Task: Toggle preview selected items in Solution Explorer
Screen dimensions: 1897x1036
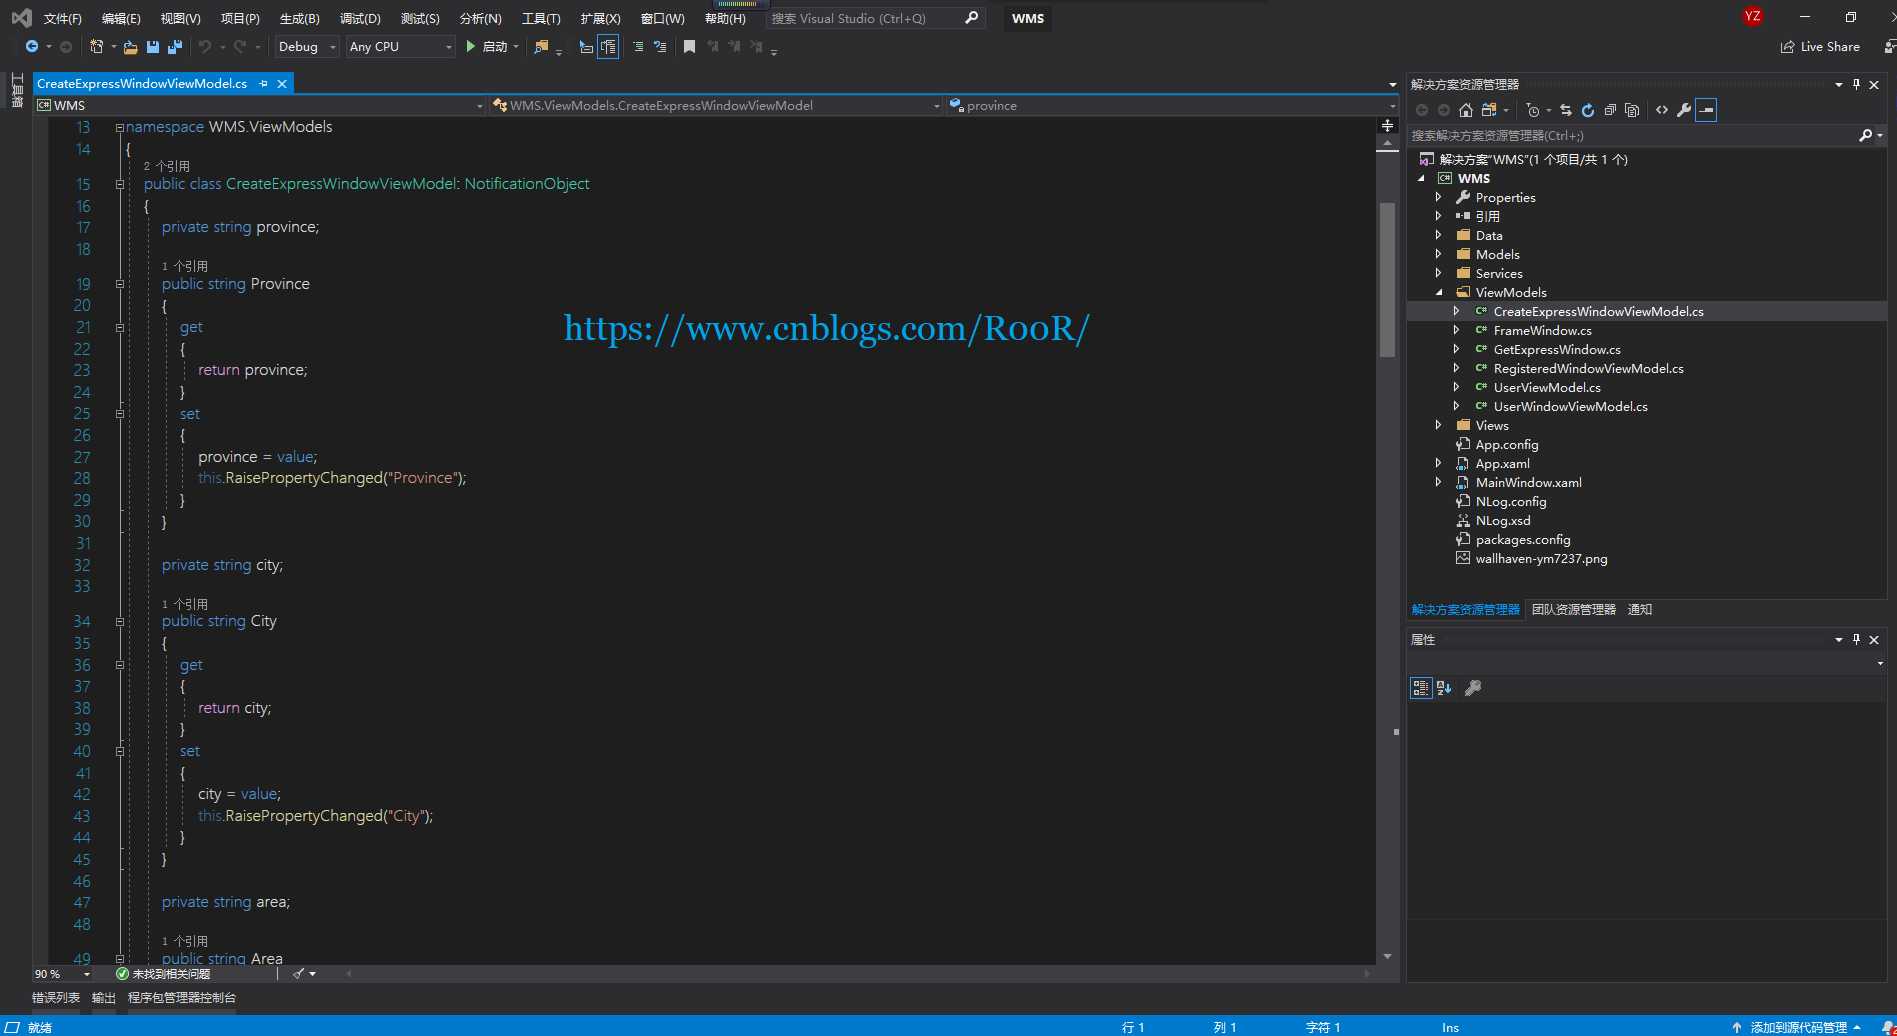Action: [x=1707, y=110]
